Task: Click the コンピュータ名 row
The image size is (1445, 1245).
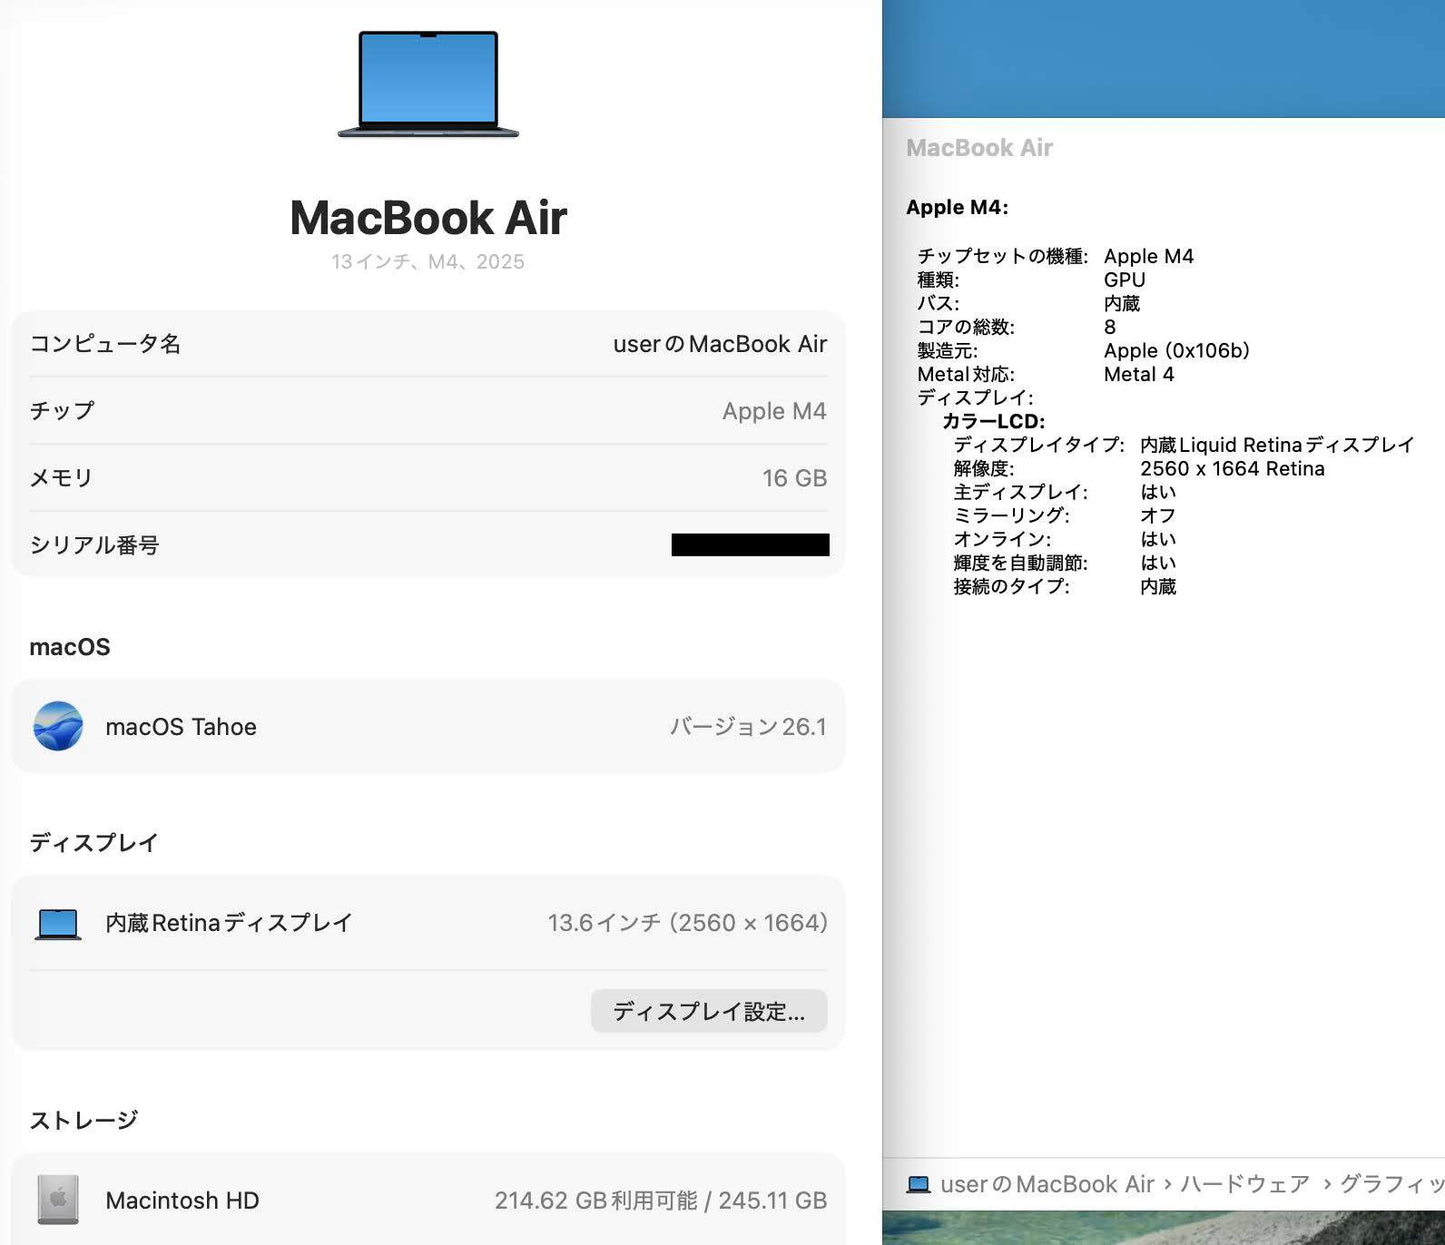Action: click(x=427, y=343)
